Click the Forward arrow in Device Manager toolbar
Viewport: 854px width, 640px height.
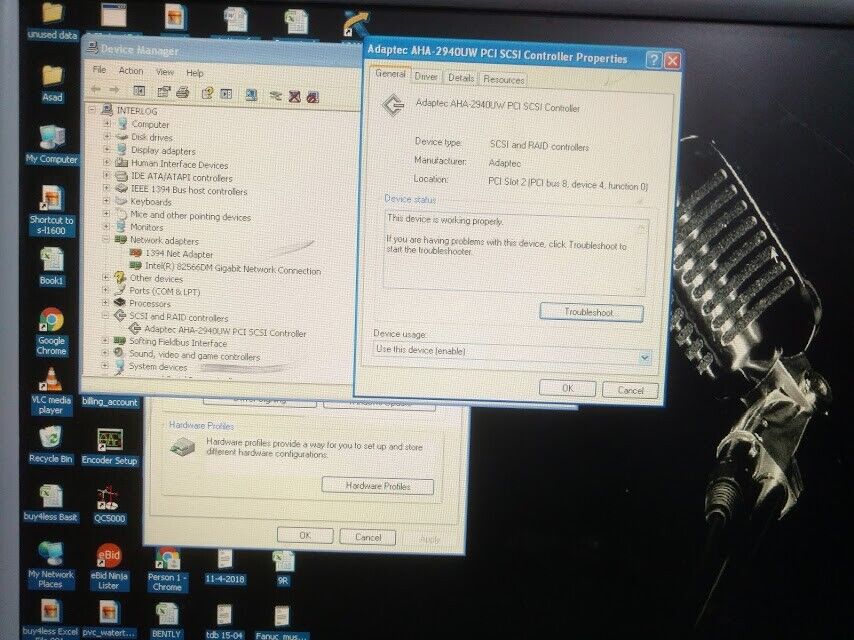(114, 90)
